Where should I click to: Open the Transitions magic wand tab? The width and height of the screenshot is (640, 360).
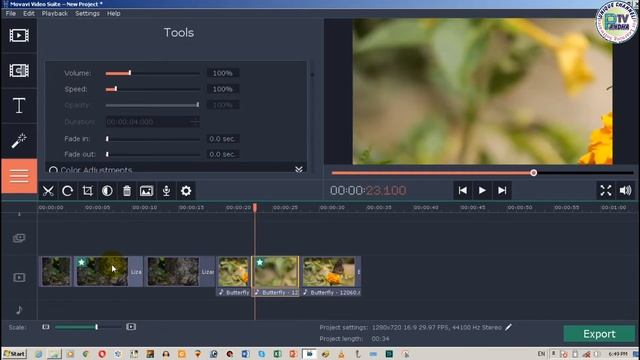click(x=19, y=141)
